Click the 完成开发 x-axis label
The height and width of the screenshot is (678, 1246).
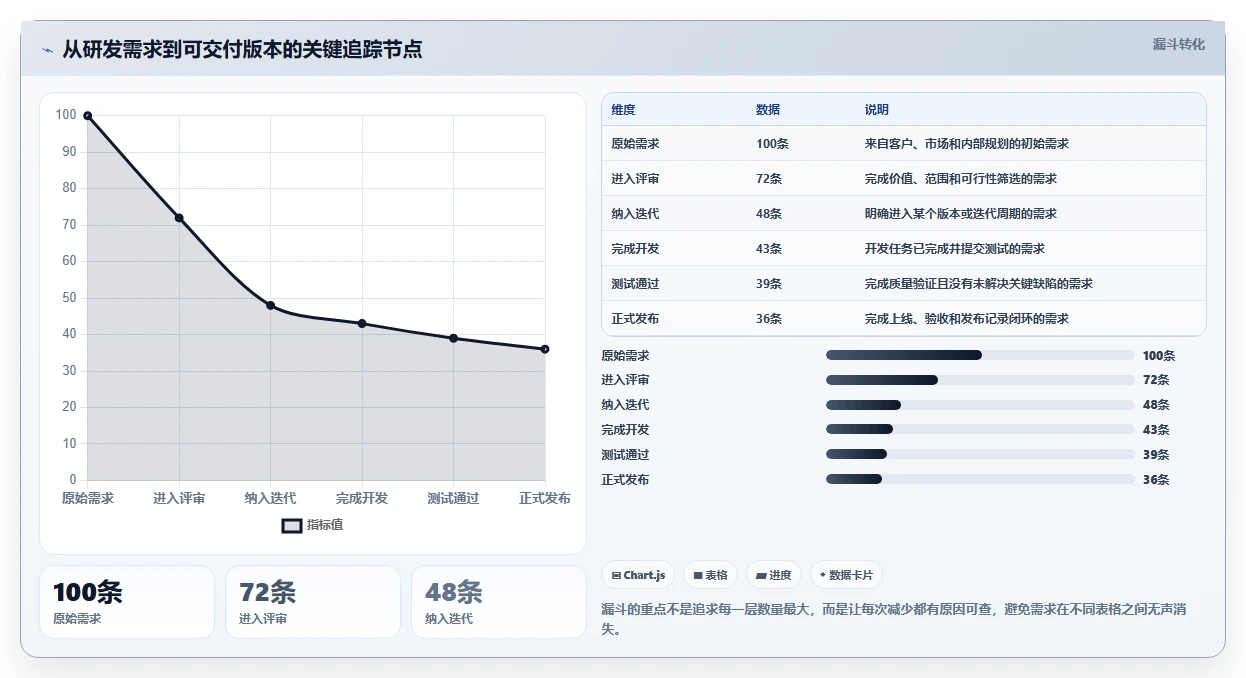[362, 498]
